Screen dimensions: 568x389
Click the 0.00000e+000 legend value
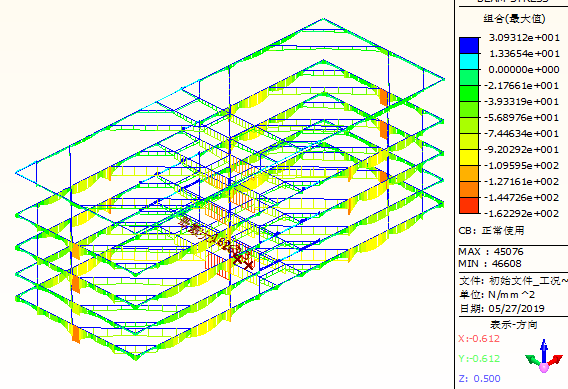[524, 69]
